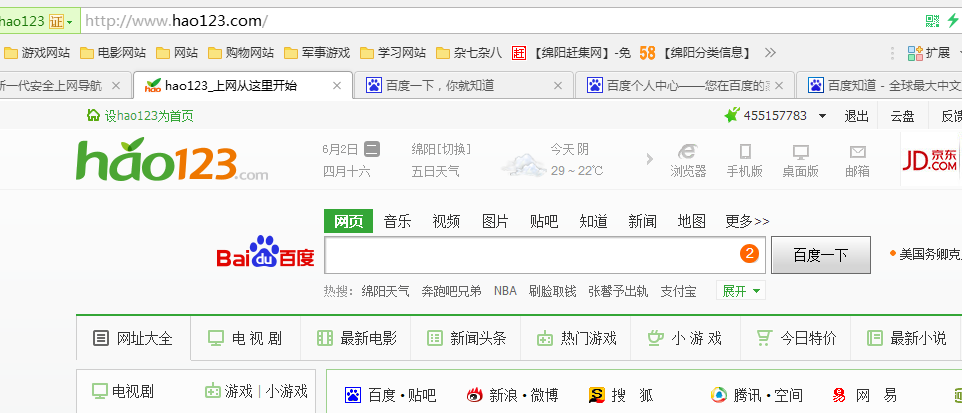This screenshot has height=413, width=962.
Task: Close the 百度一下，你就知道 tab
Action: click(557, 86)
